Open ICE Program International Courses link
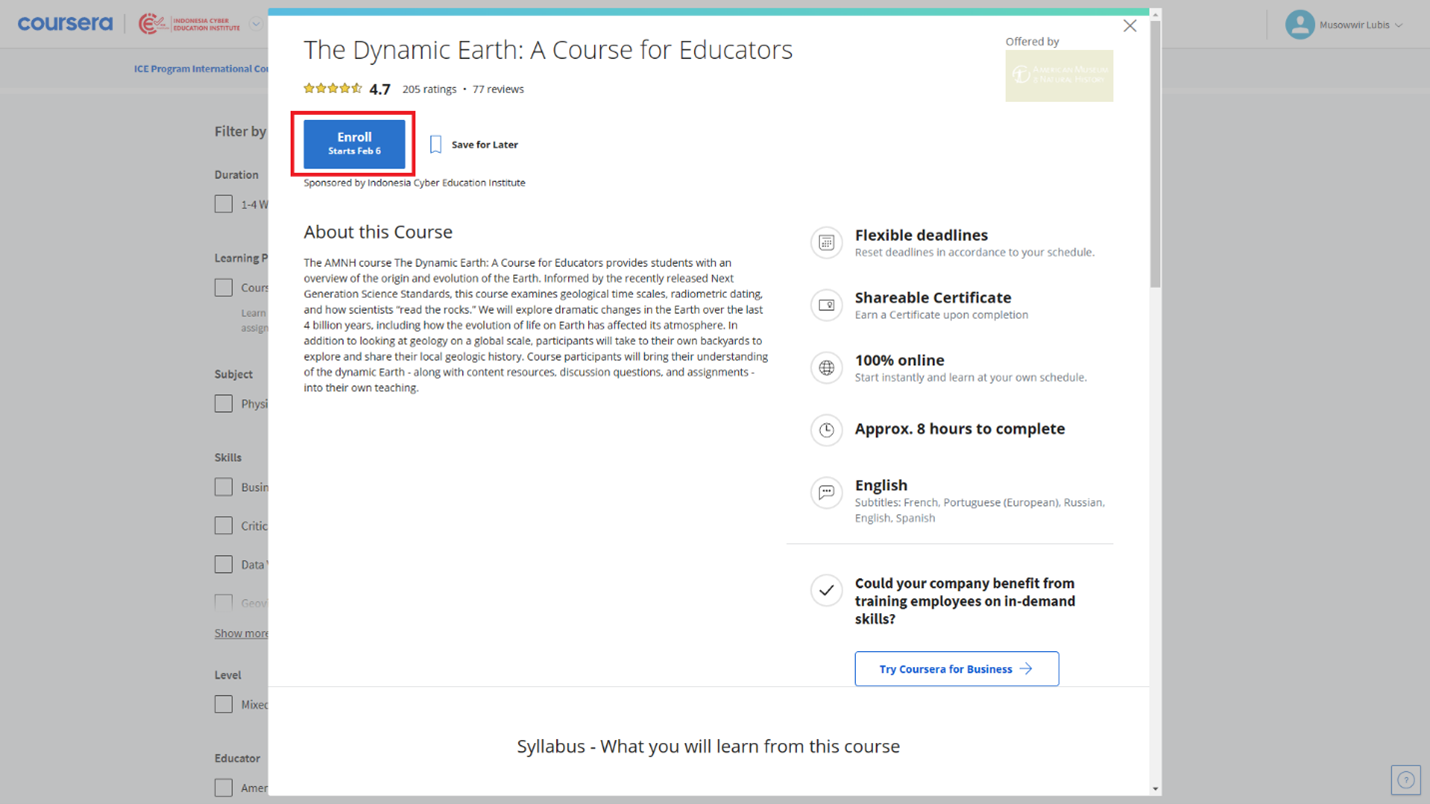The image size is (1430, 804). 201,69
